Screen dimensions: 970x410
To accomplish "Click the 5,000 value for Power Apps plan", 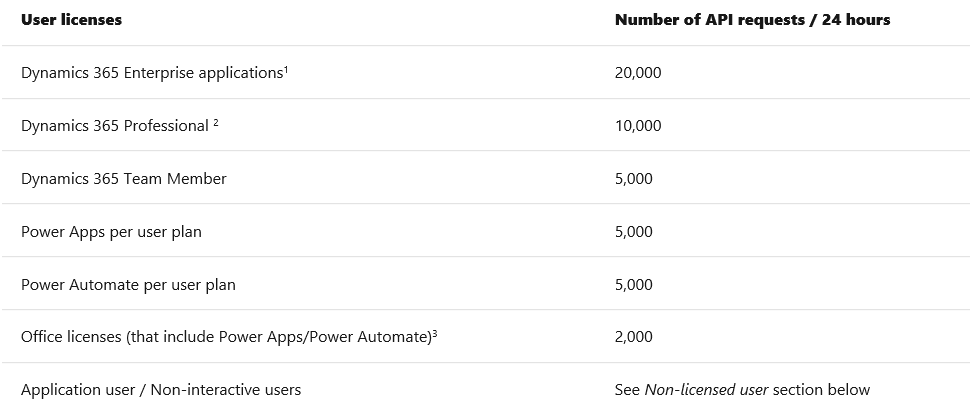I will [x=634, y=232].
